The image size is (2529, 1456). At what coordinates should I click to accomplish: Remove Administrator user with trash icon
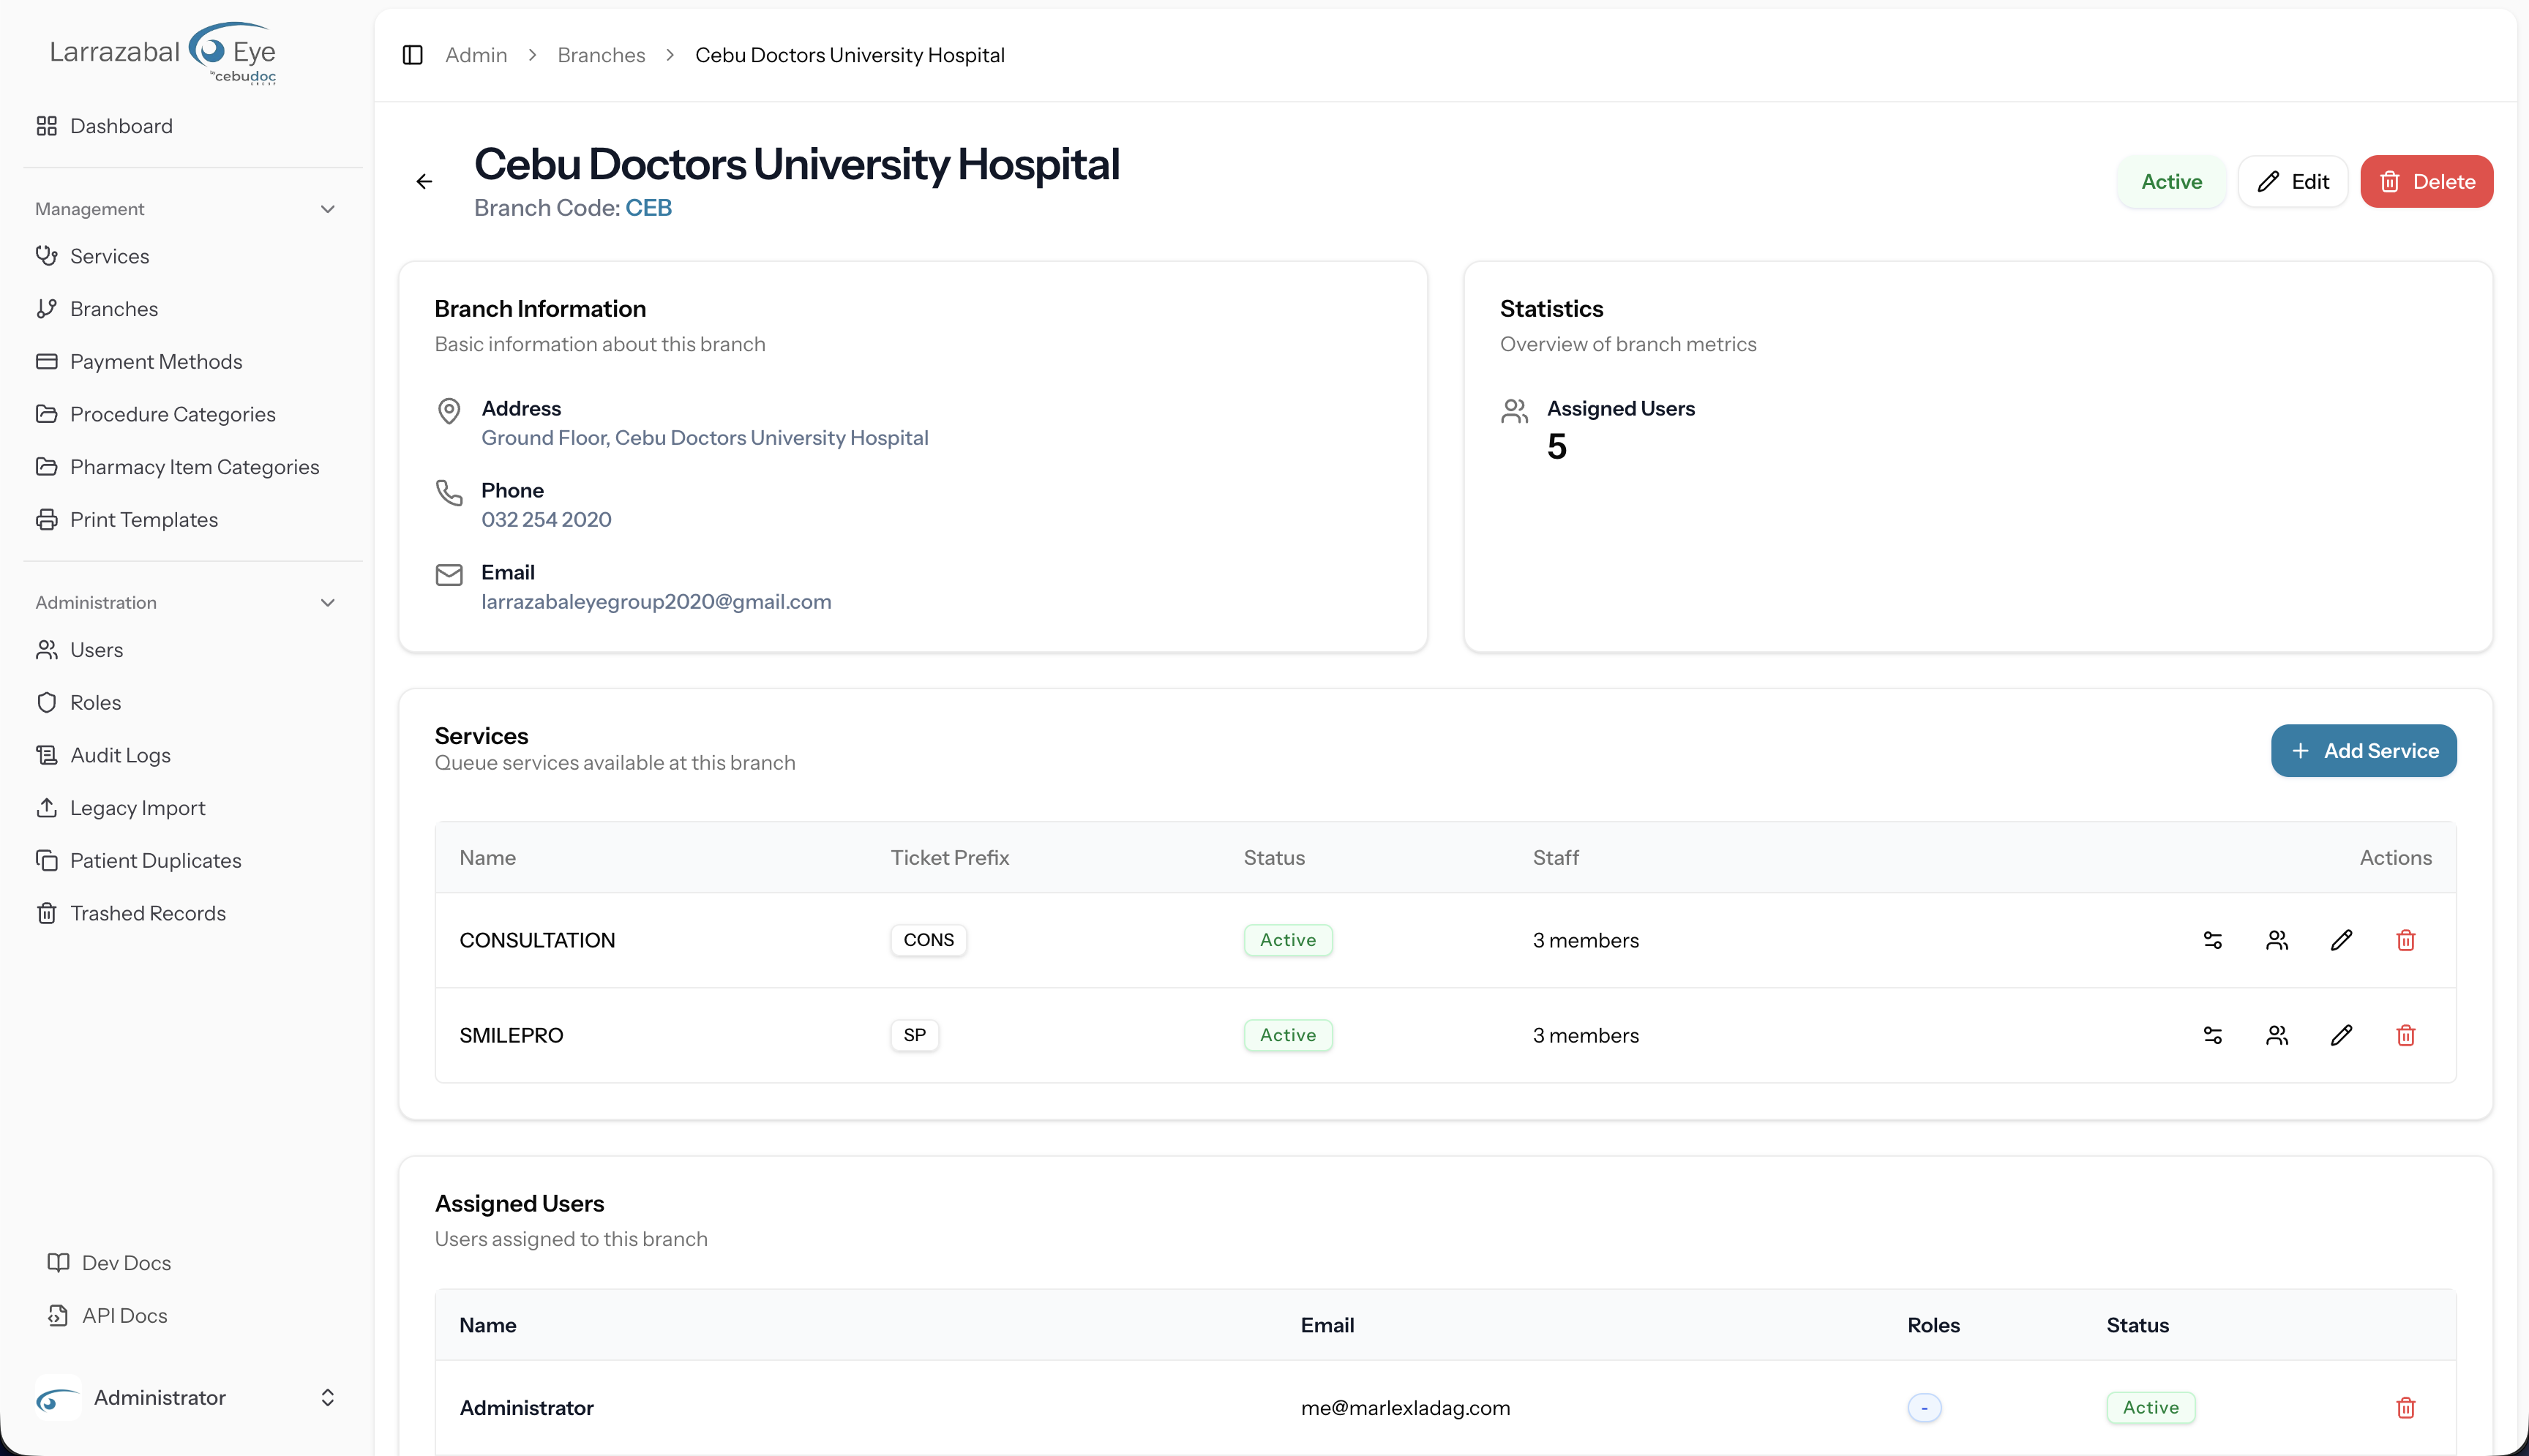(2406, 1407)
